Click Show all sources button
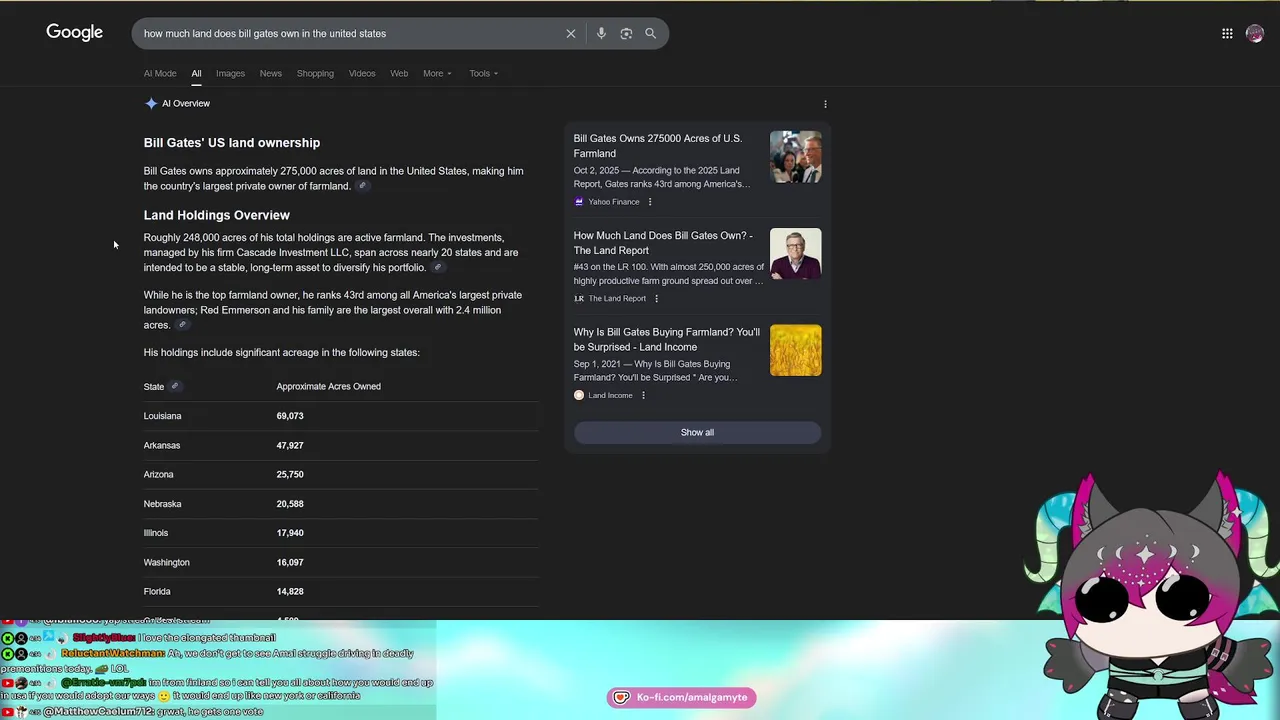1280x720 pixels. (697, 432)
